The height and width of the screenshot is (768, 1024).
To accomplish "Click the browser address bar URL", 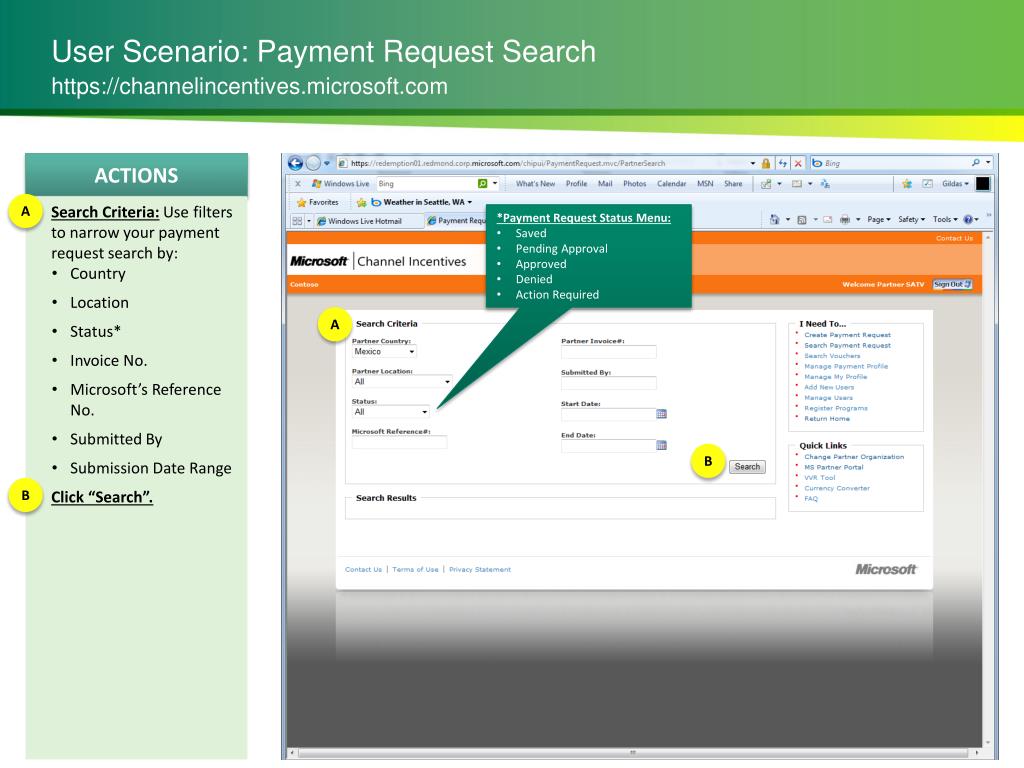I will click(507, 163).
